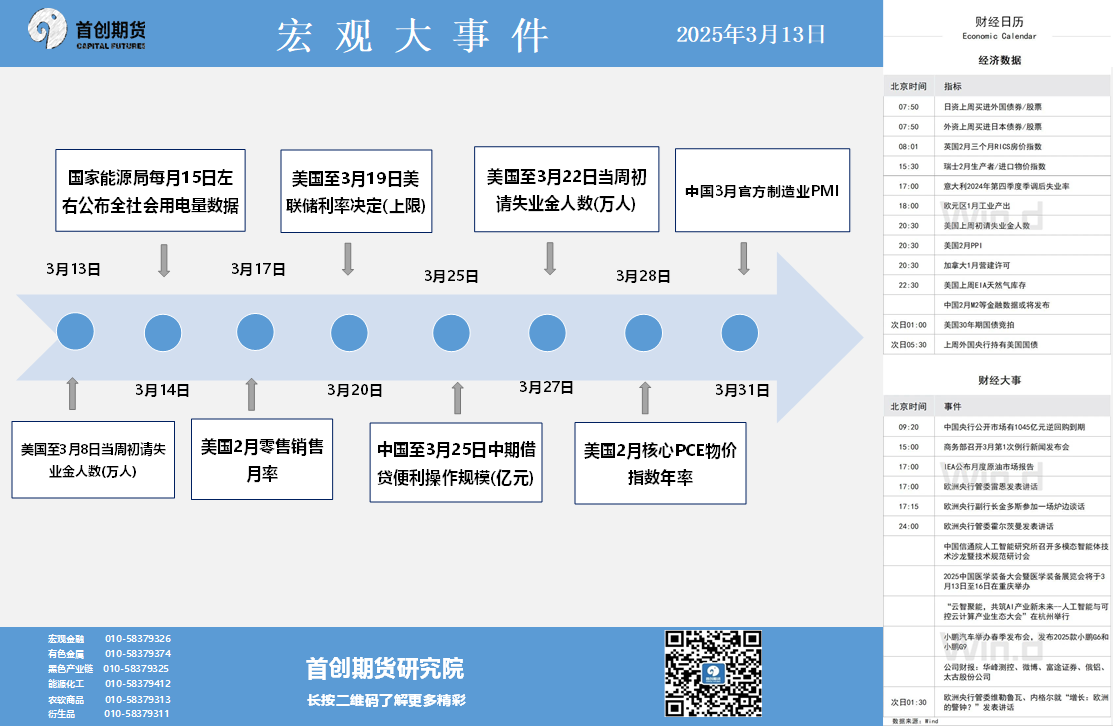Click the 经济数据 section heading
This screenshot has width=1113, height=727.
(999, 60)
